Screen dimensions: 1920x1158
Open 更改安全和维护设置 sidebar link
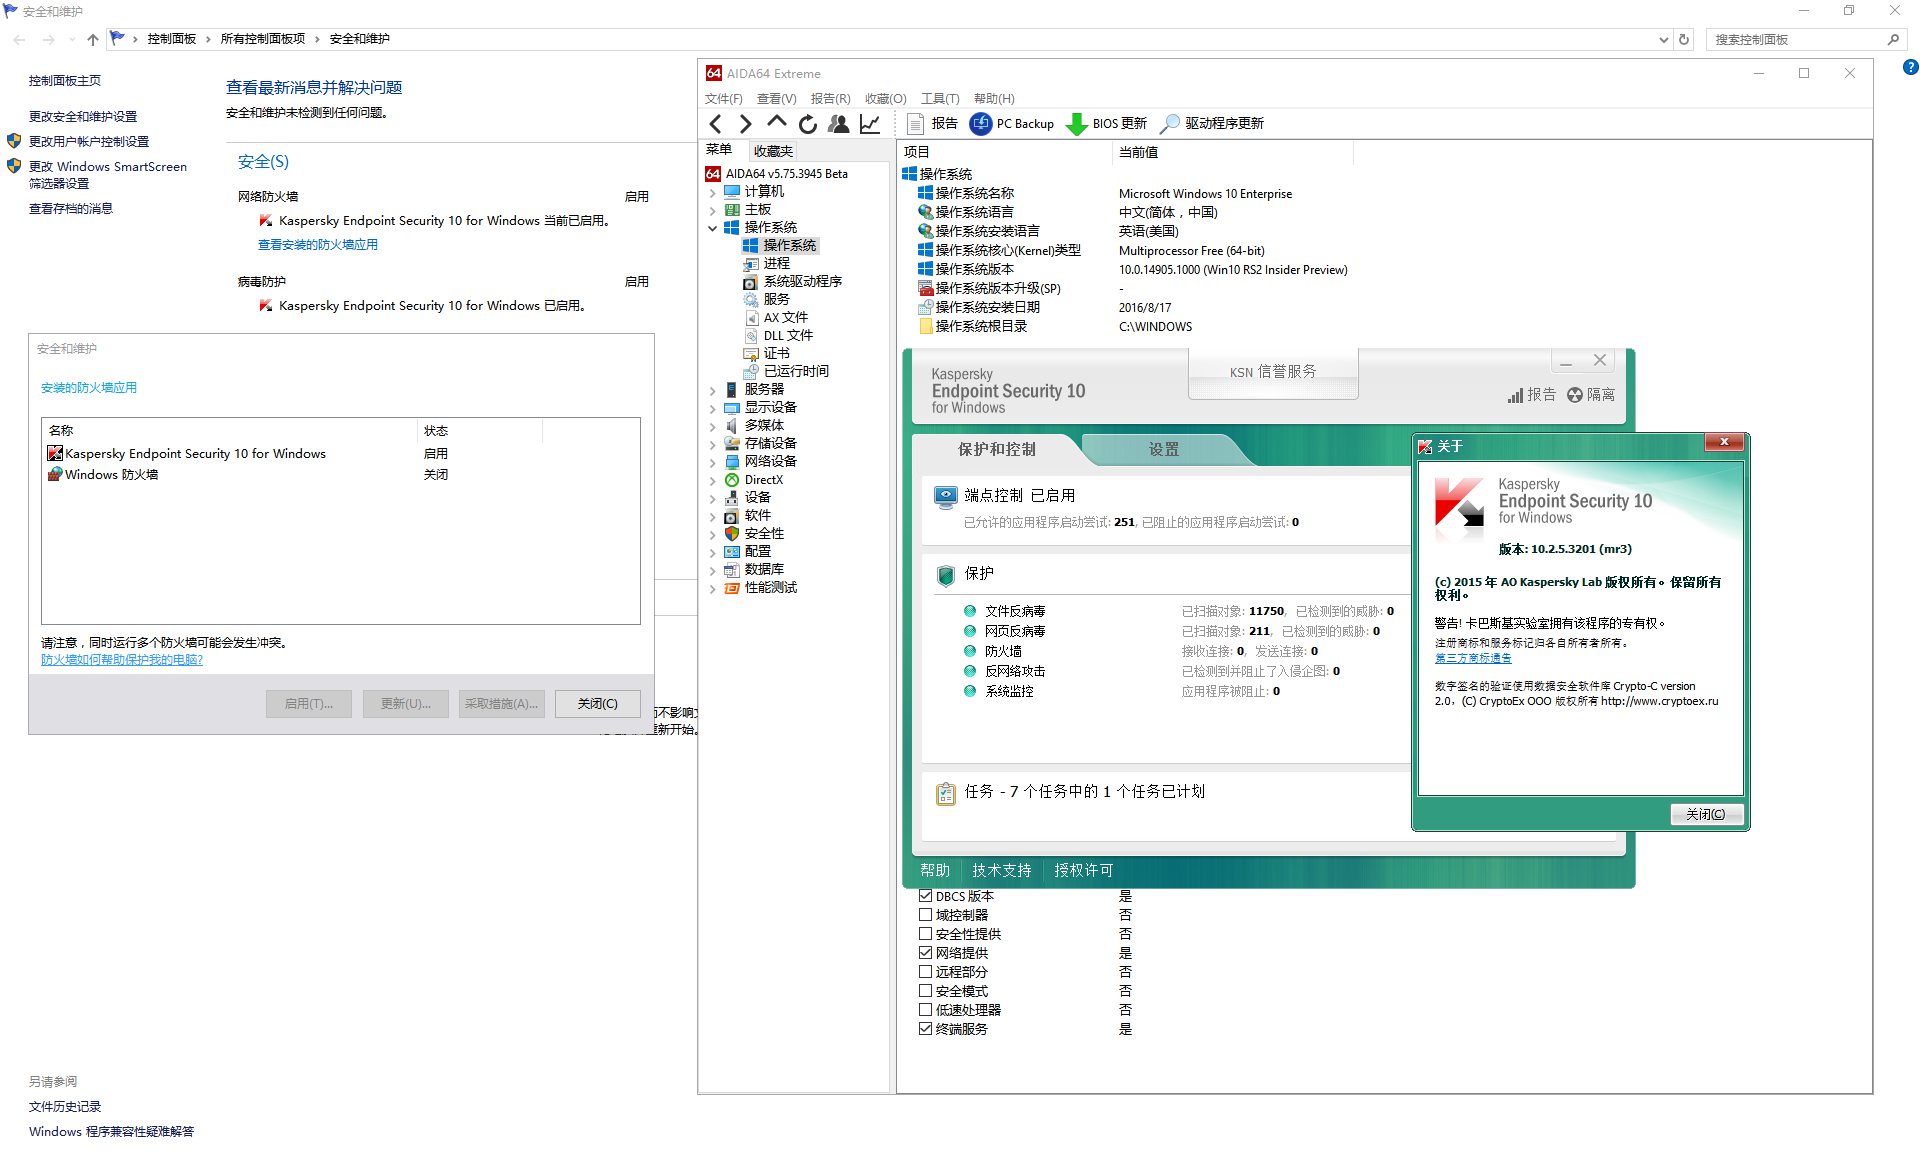point(83,117)
